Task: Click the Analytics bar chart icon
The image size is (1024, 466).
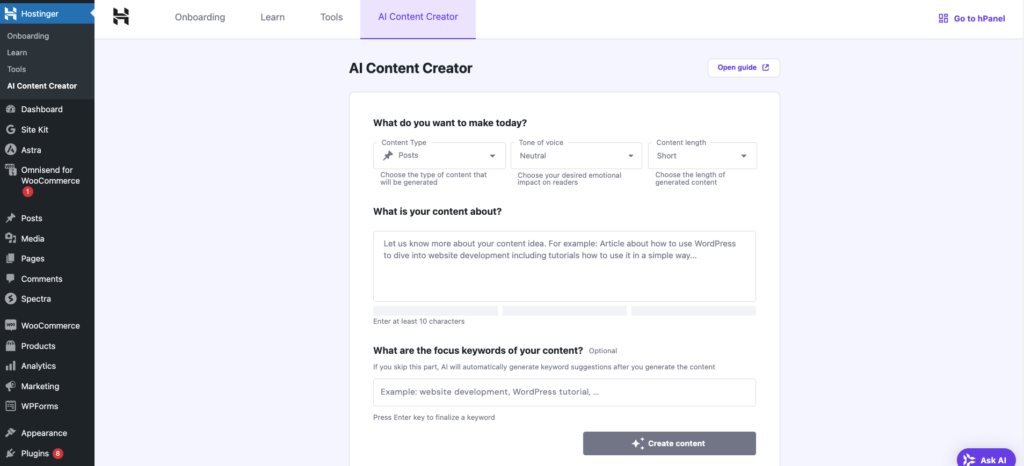Action: point(10,366)
